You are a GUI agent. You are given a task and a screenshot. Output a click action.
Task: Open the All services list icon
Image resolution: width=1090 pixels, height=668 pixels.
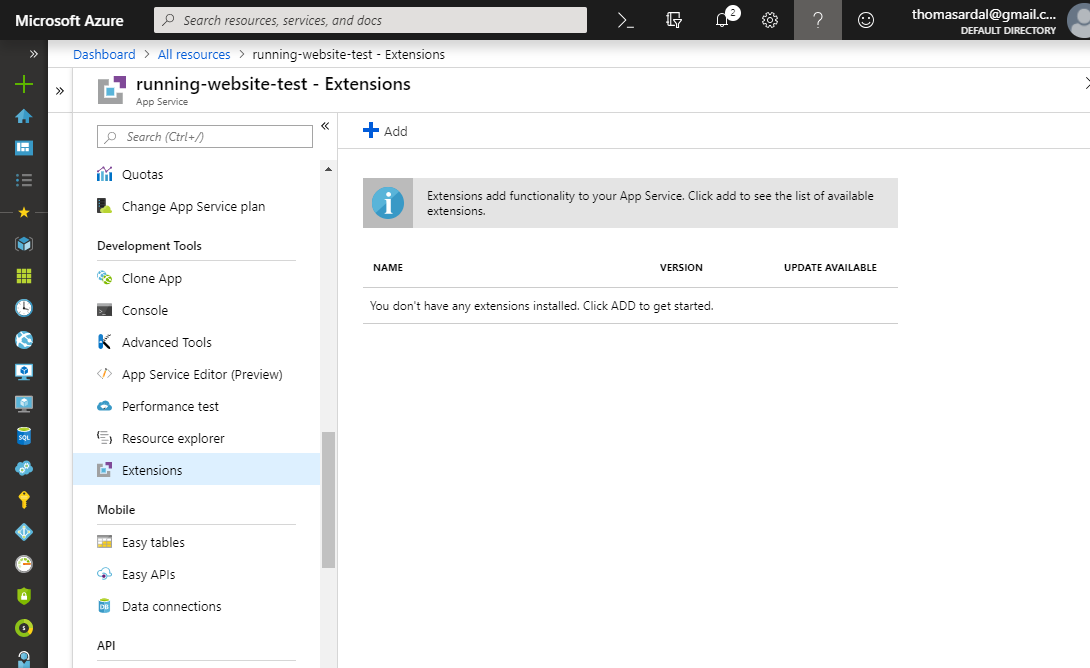[x=24, y=180]
